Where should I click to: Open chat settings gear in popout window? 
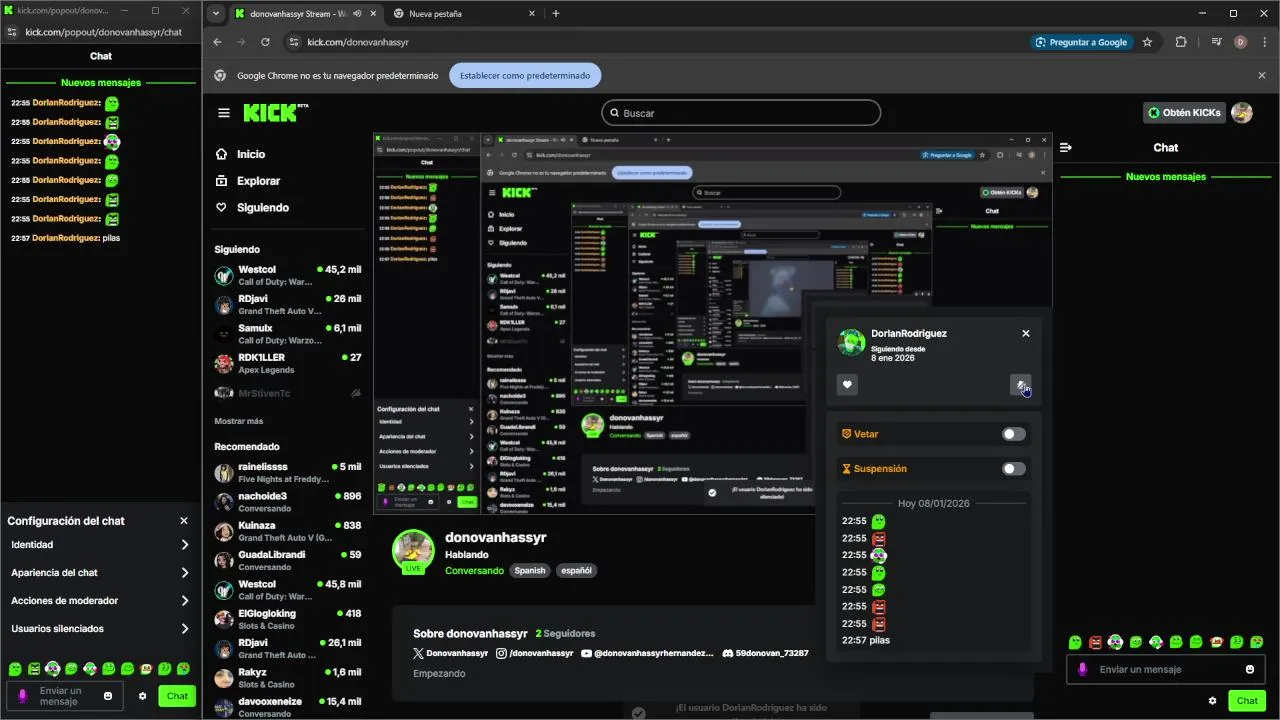[x=143, y=696]
